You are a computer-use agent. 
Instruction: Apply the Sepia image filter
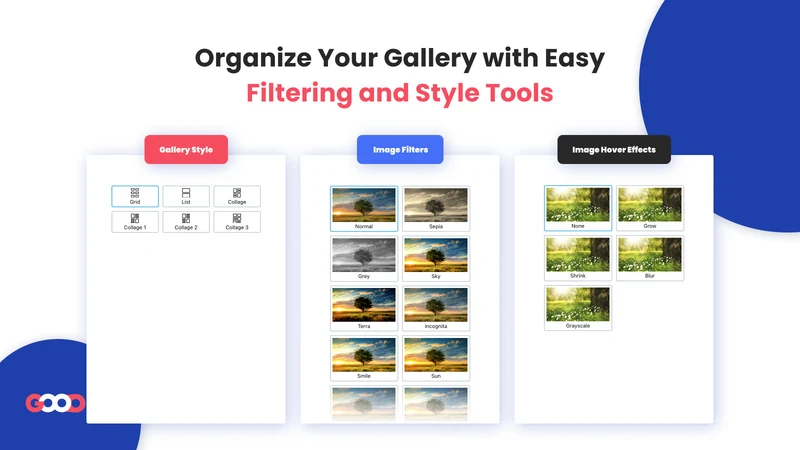point(436,209)
